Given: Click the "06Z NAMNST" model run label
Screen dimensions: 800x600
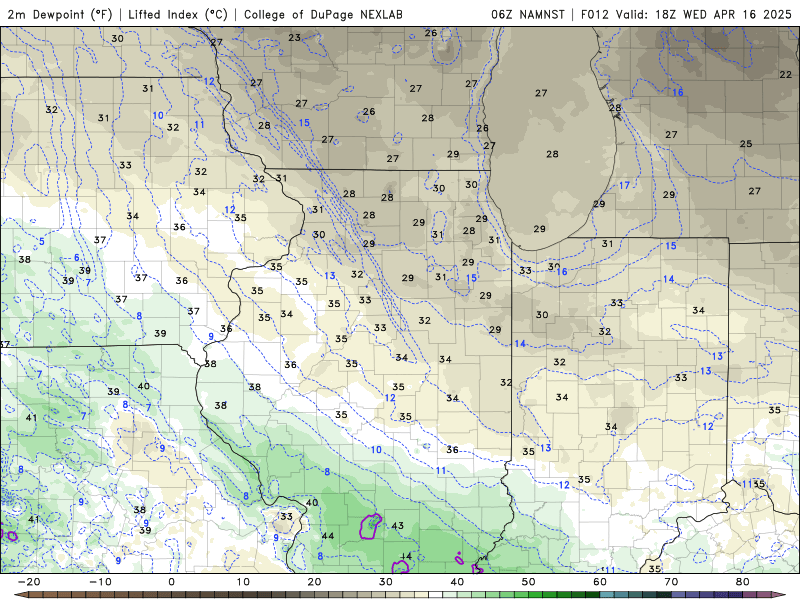Looking at the screenshot, I should point(528,14).
